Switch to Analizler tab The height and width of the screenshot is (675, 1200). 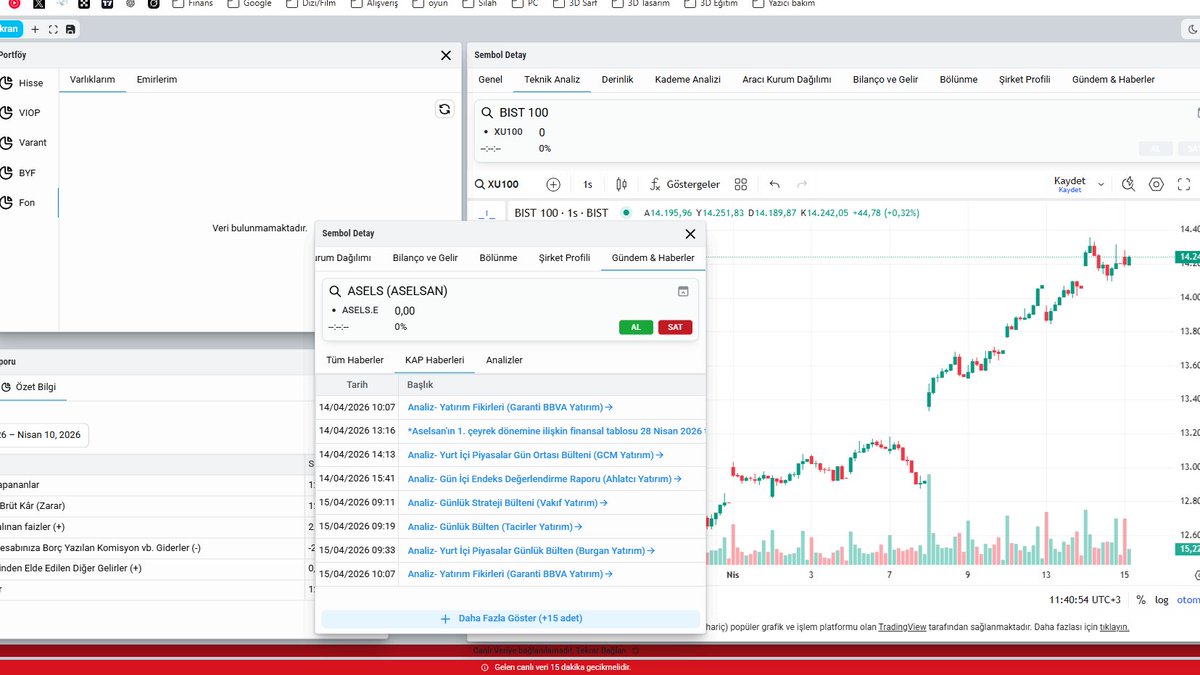(x=504, y=360)
